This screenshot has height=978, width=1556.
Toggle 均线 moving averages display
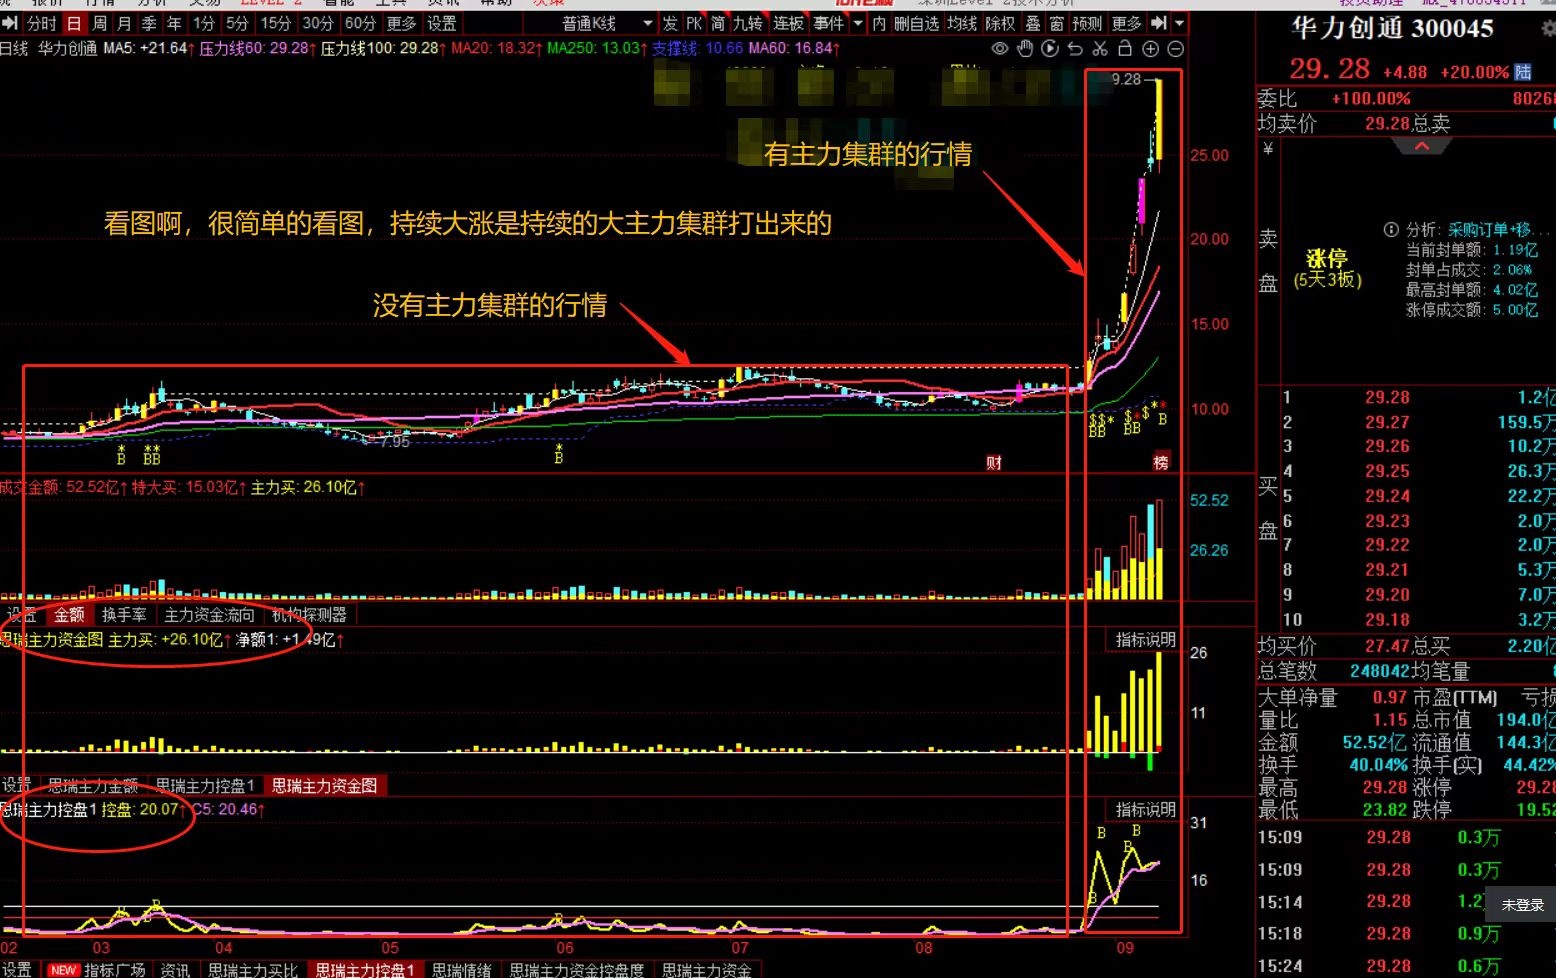pos(963,23)
